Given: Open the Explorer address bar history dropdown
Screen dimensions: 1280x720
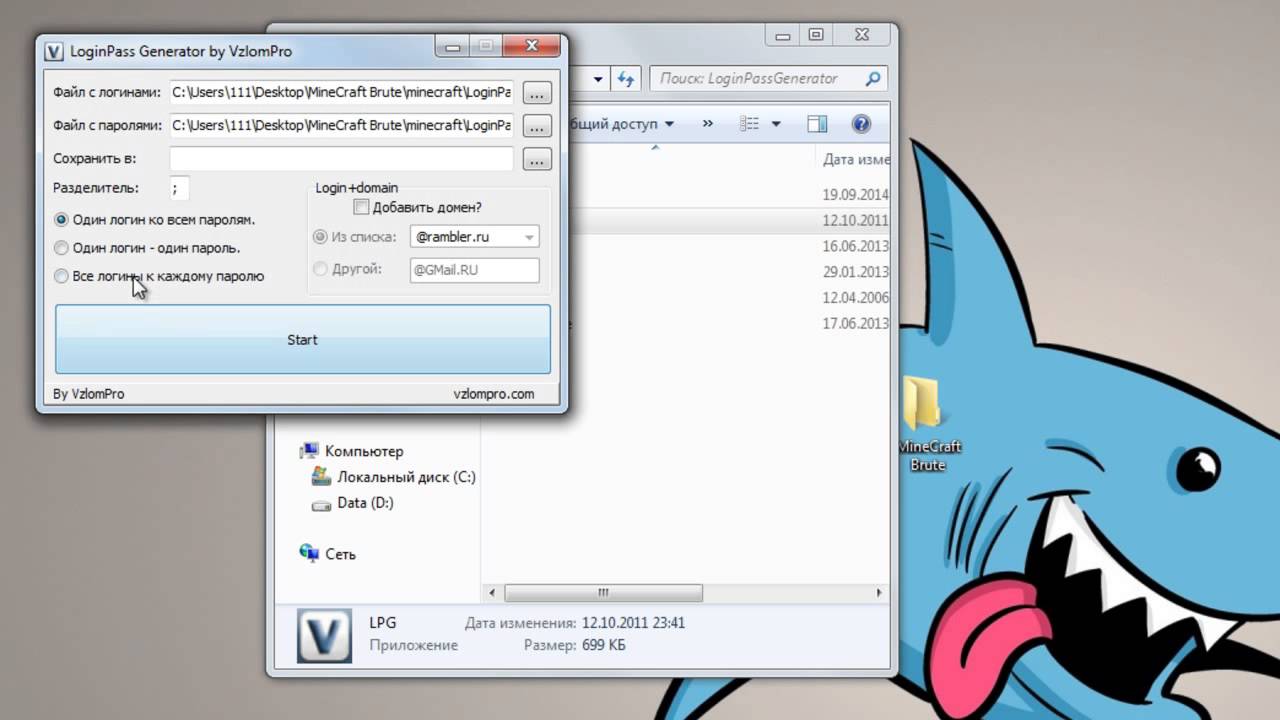Looking at the screenshot, I should tap(598, 79).
